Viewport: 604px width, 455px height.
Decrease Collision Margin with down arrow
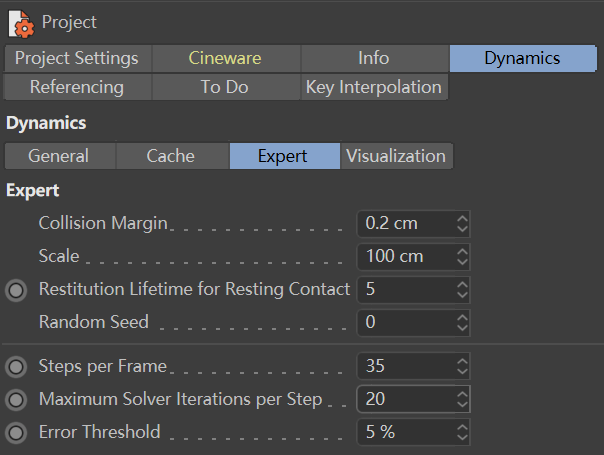pyautogui.click(x=462, y=229)
